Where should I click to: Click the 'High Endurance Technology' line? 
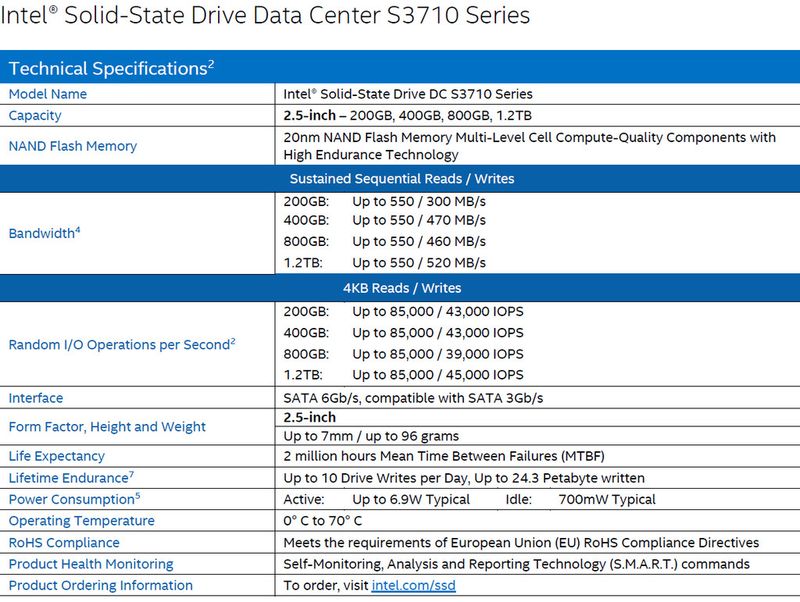tap(370, 155)
